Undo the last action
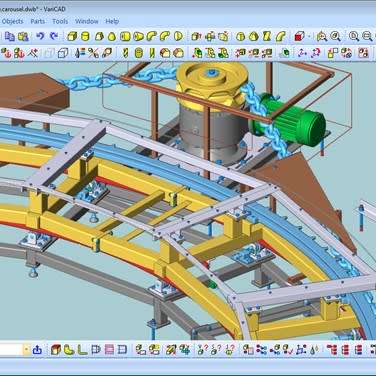 click(40, 36)
